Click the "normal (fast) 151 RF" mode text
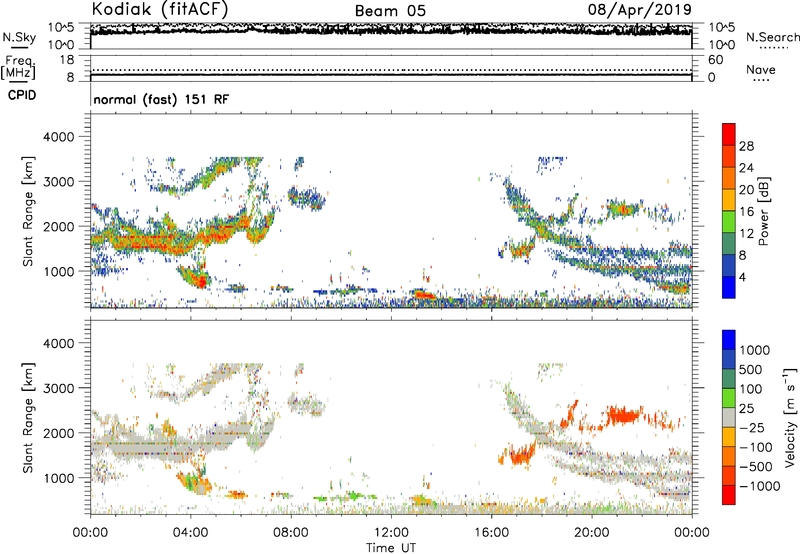This screenshot has height=554, width=800. point(161,99)
